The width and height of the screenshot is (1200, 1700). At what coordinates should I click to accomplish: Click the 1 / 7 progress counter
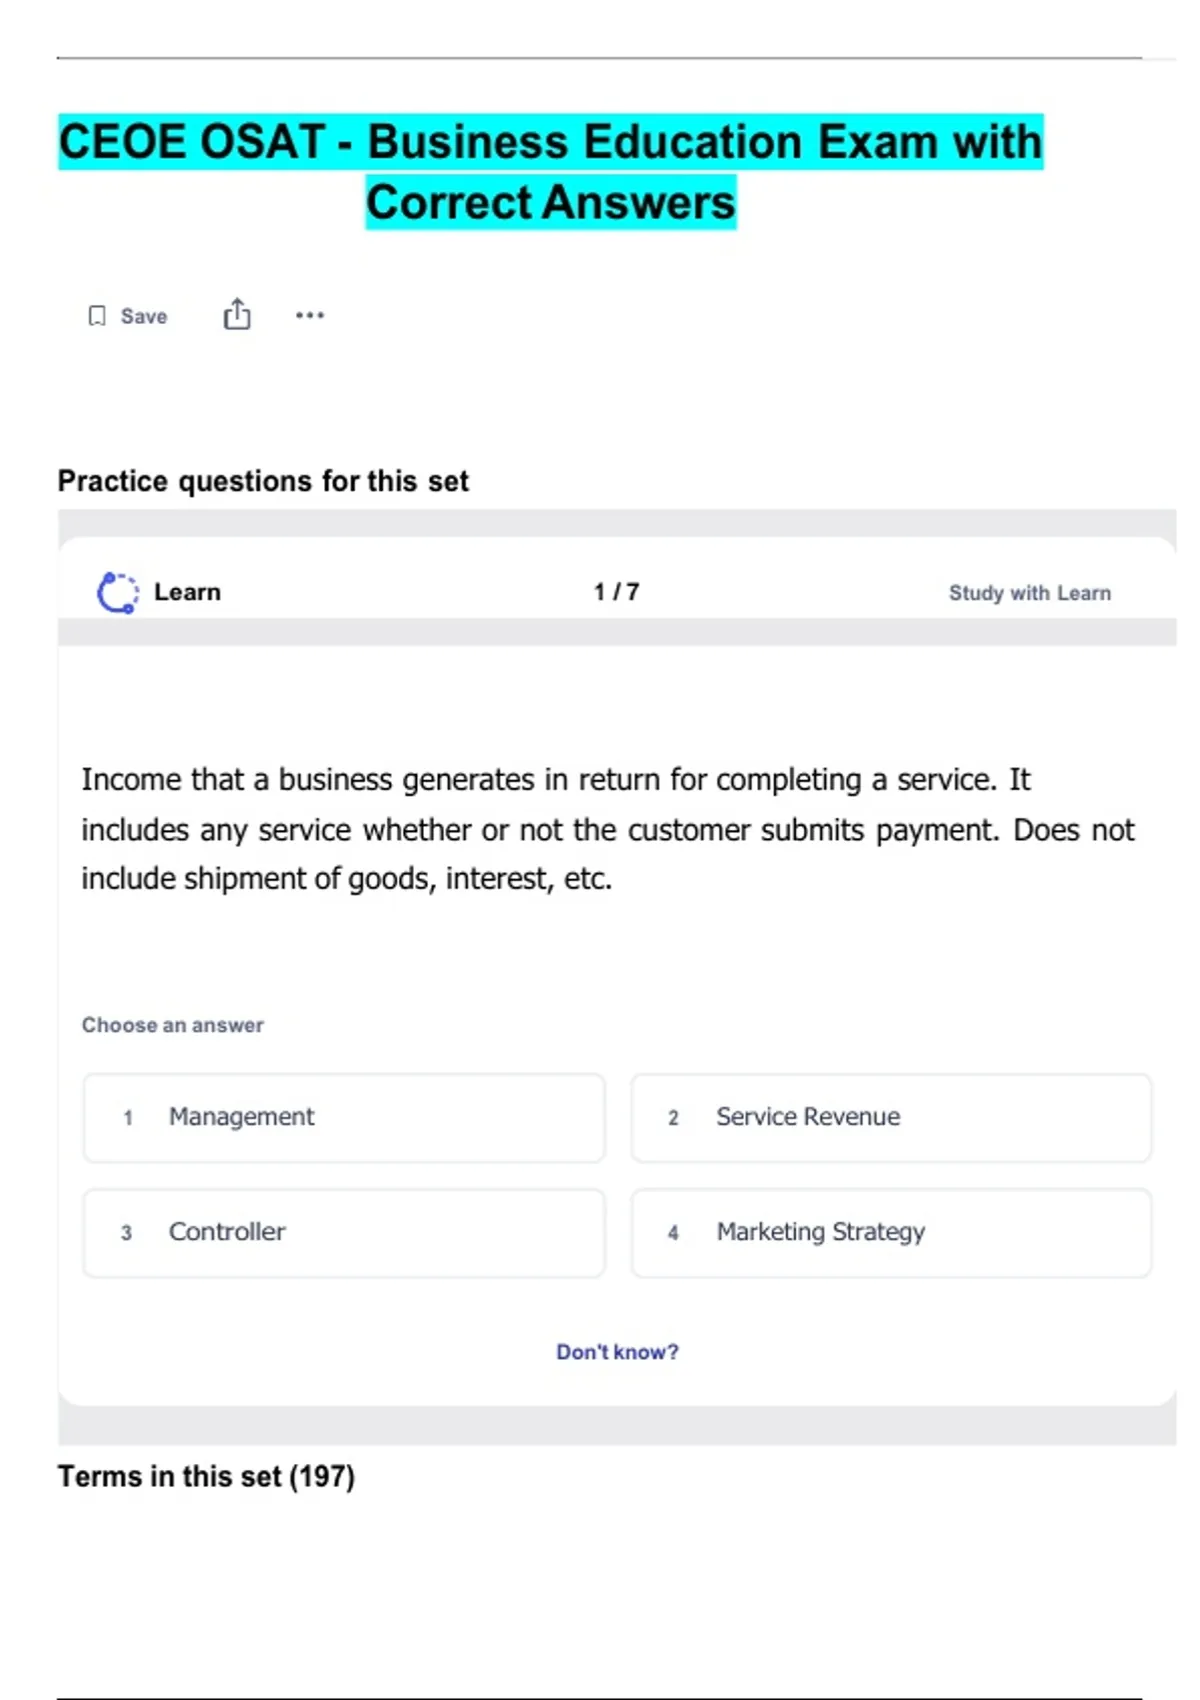click(x=616, y=592)
